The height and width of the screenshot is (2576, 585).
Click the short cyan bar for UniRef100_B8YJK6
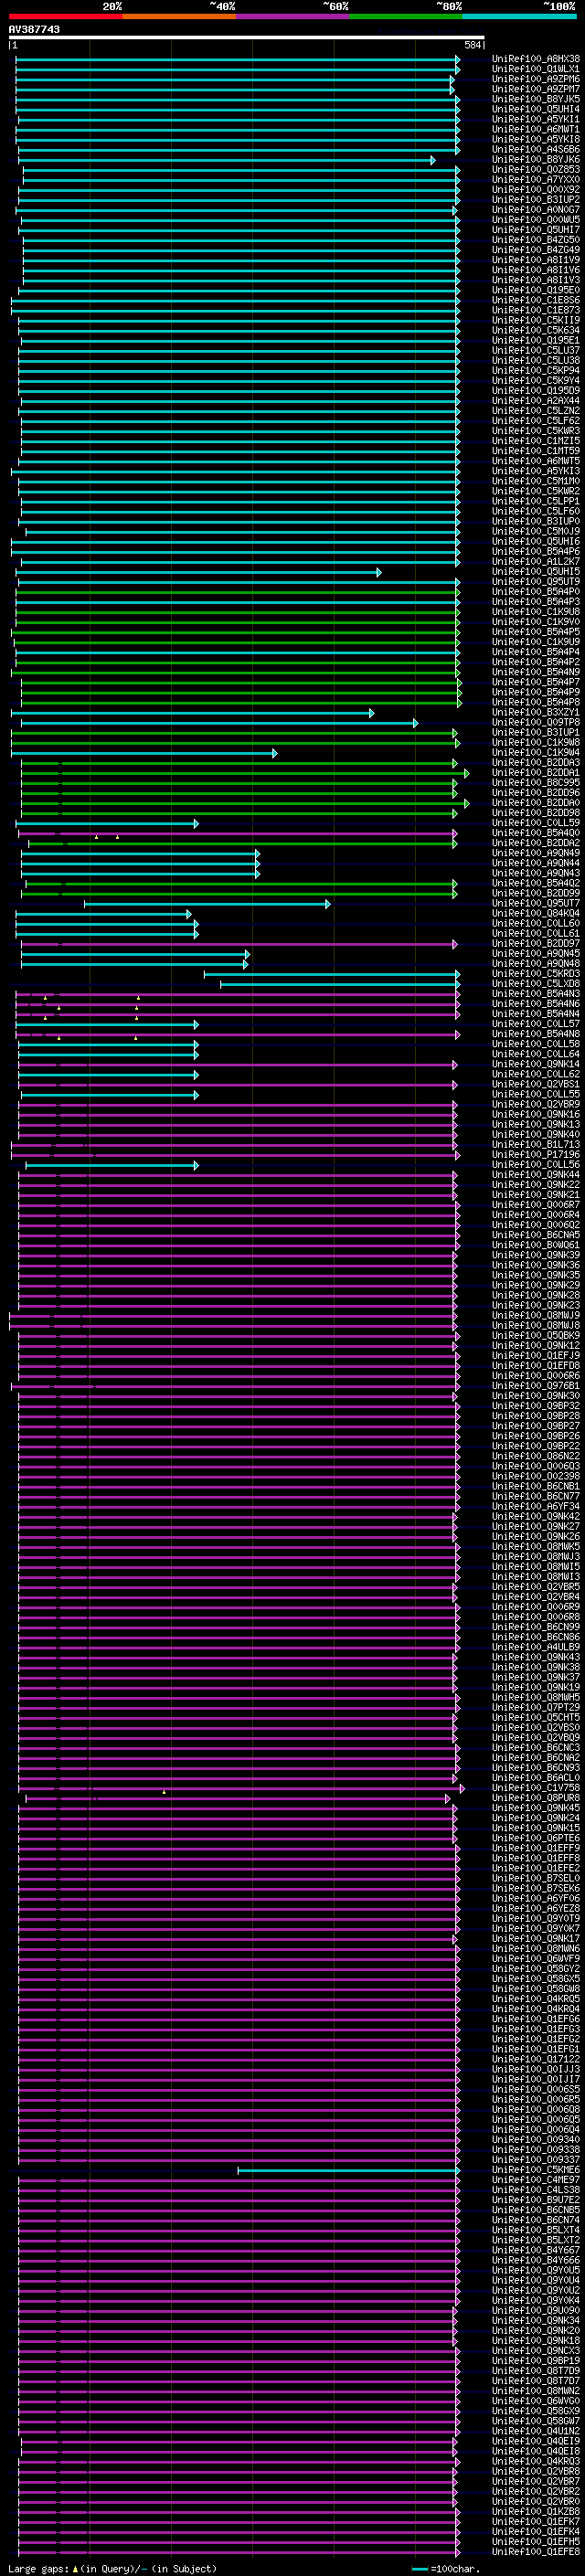point(226,160)
